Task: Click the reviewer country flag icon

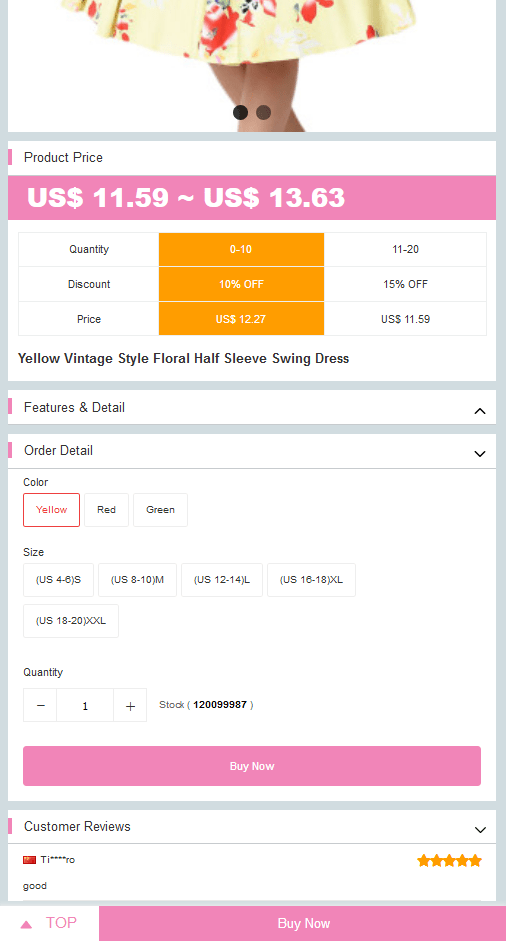Action: pyautogui.click(x=29, y=860)
